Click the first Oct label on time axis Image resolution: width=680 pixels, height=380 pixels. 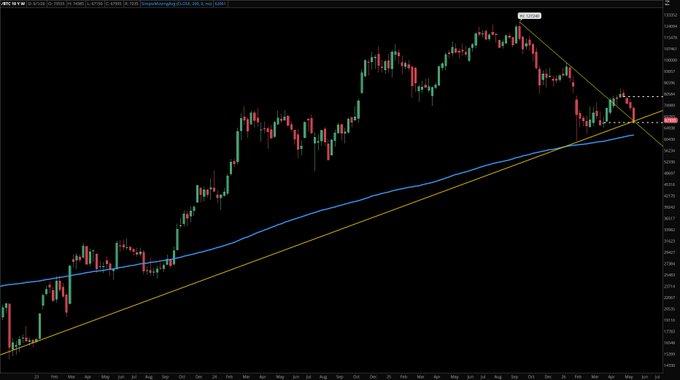pyautogui.click(x=182, y=377)
